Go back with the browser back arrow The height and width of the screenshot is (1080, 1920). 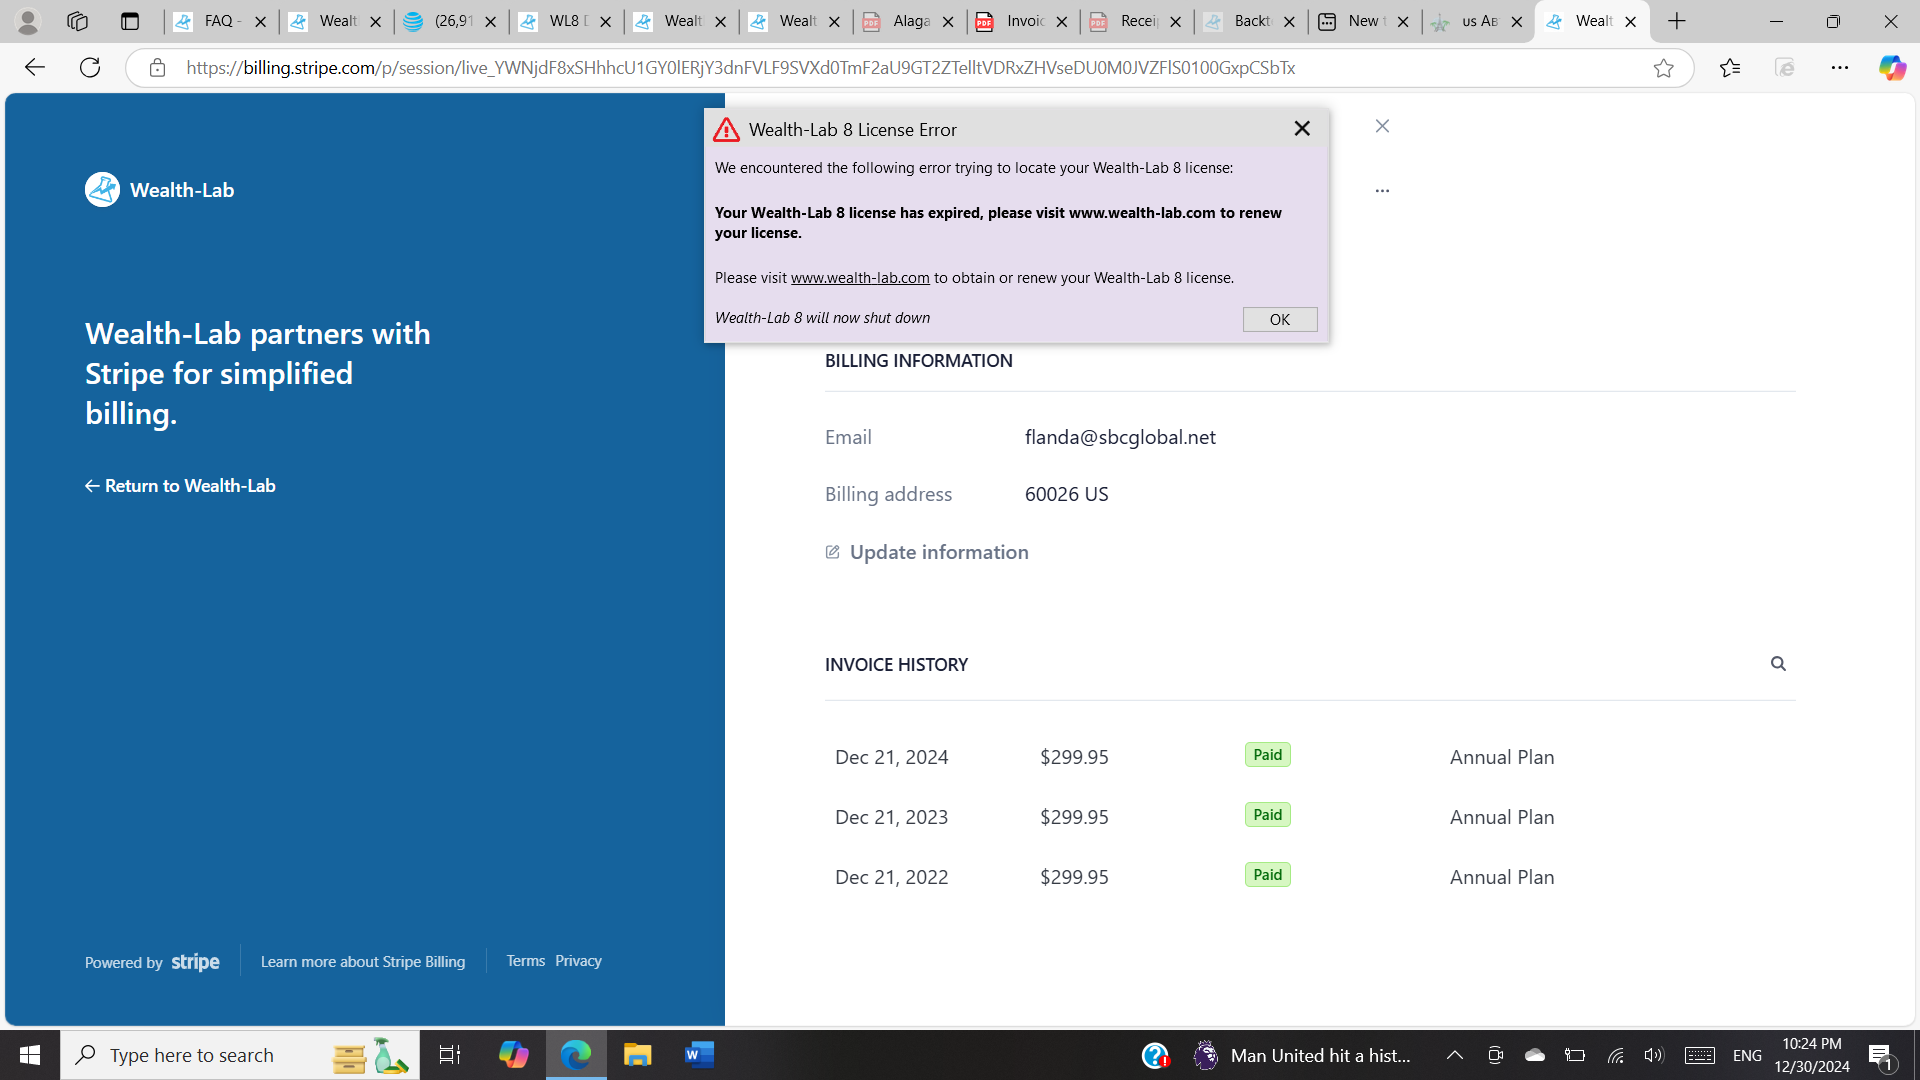coord(34,68)
